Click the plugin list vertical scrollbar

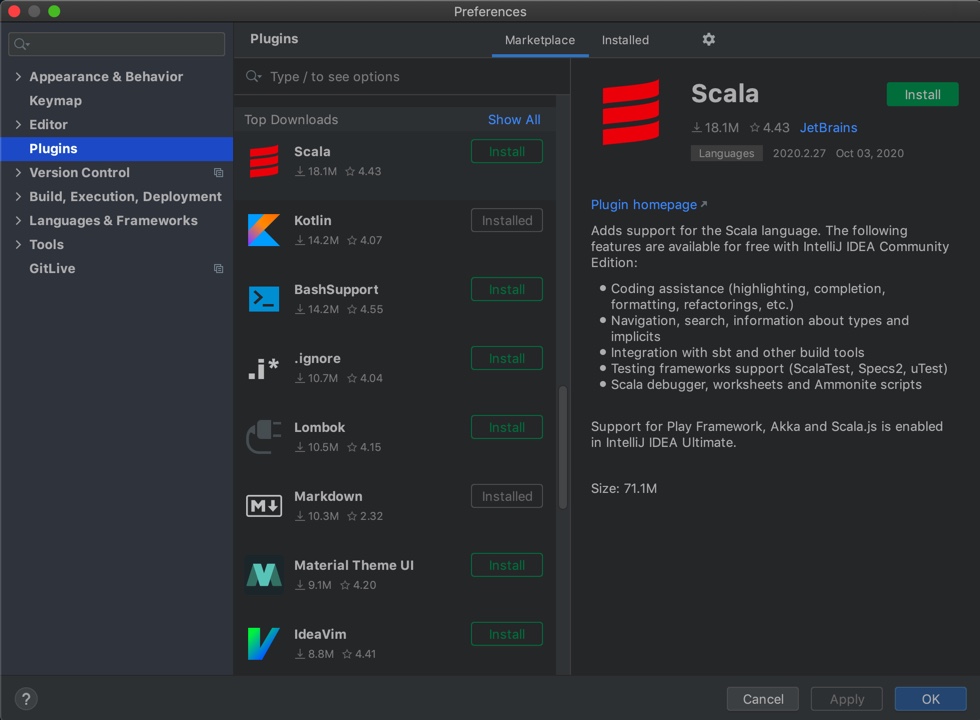tap(562, 448)
